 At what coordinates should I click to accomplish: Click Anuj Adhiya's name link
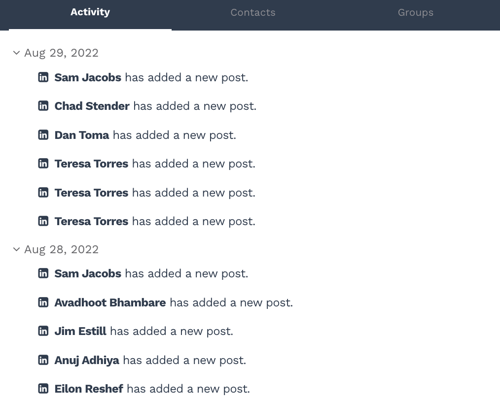[x=87, y=360]
